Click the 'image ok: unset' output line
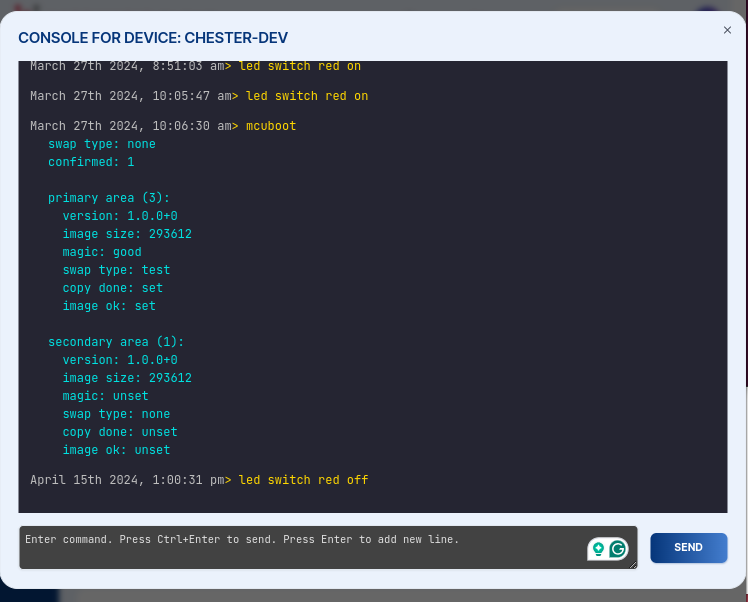748x602 pixels. [x=116, y=450]
